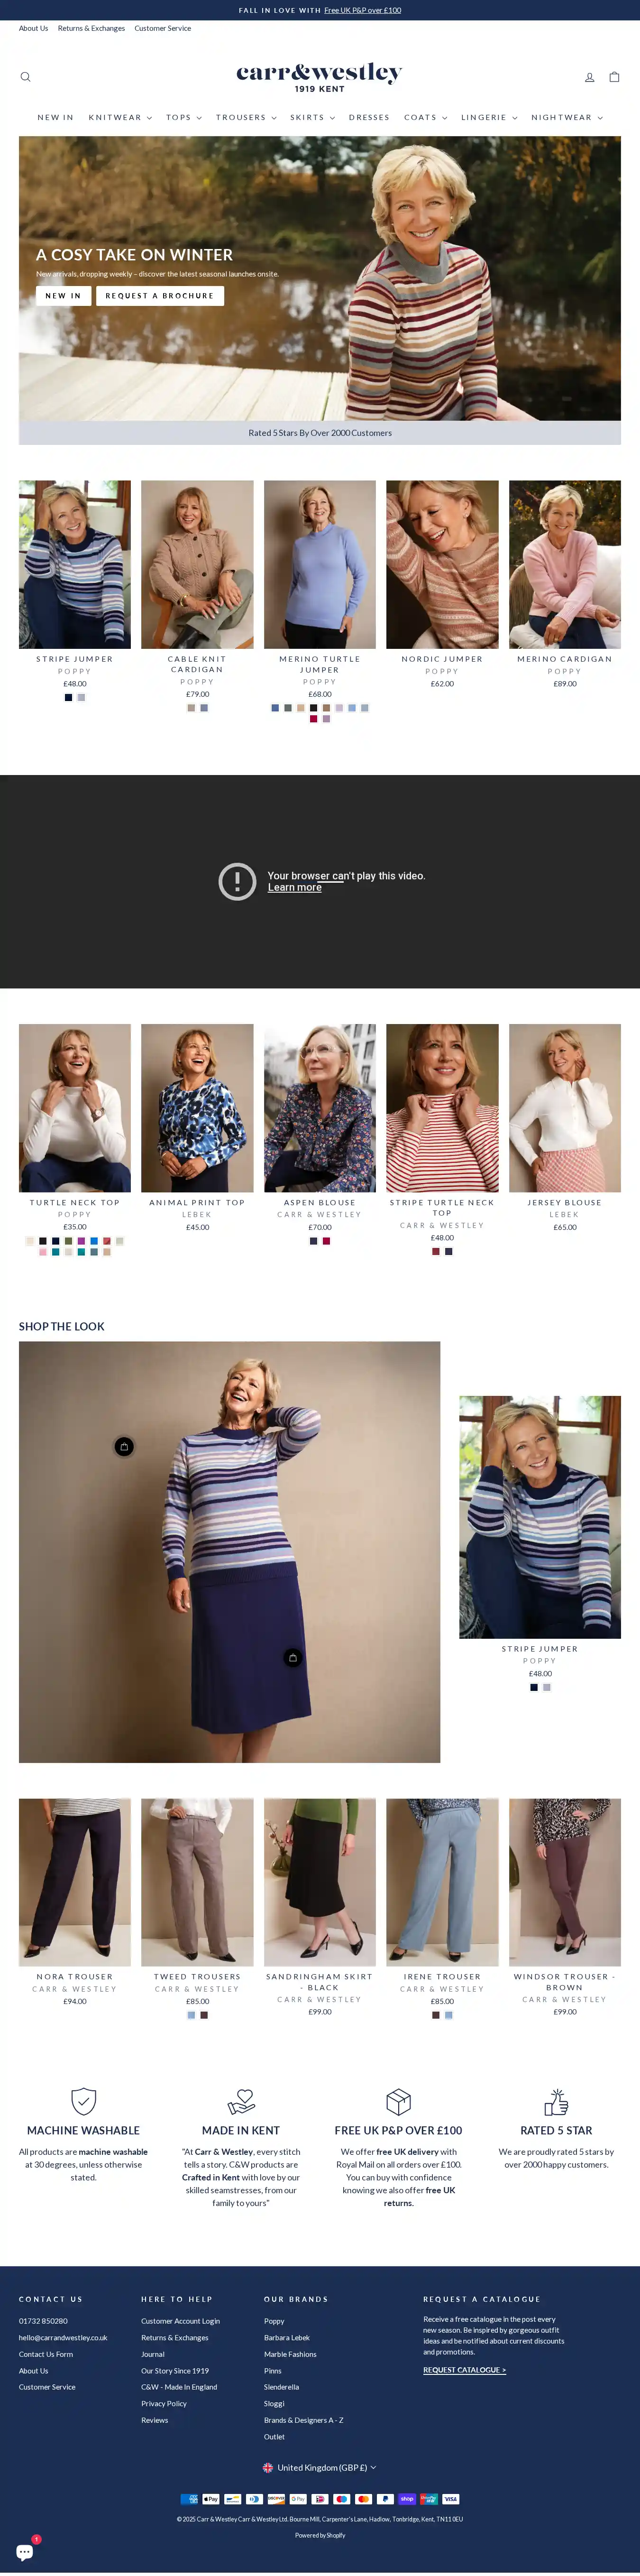The image size is (640, 2576).
Task: Click the jumper hotspot on look image
Action: coord(124,1446)
